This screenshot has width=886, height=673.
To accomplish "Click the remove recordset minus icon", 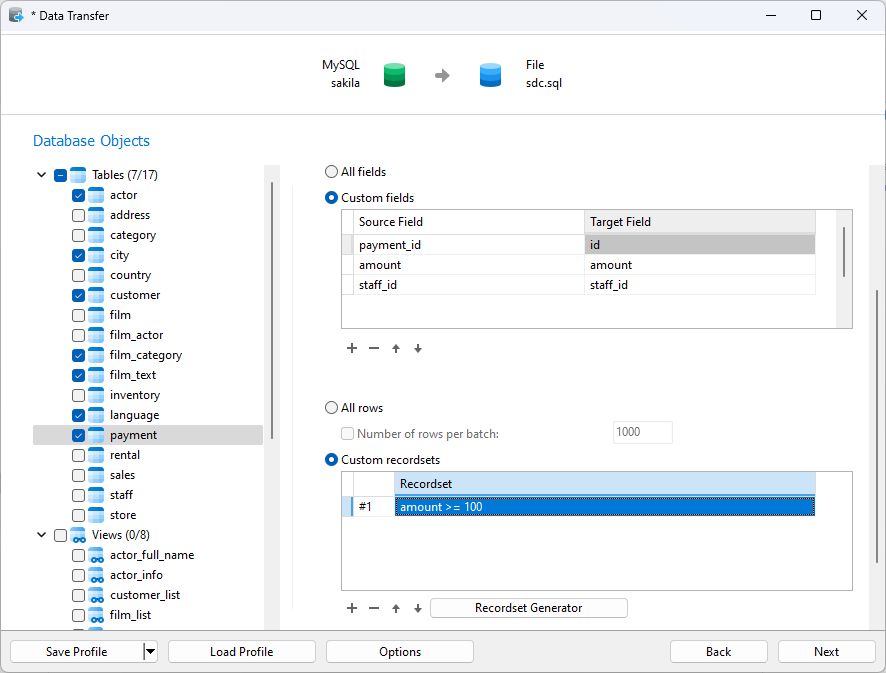I will click(x=374, y=608).
